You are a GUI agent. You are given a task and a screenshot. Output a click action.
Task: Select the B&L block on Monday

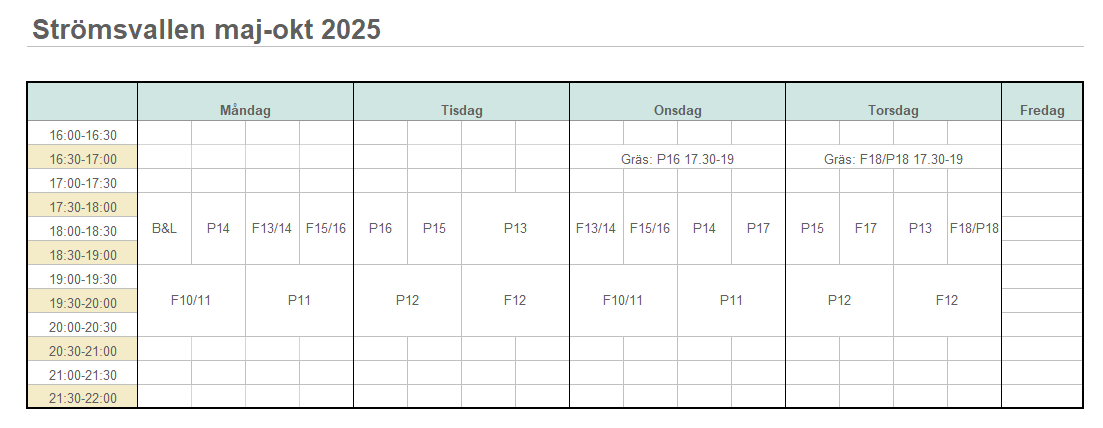tap(164, 228)
